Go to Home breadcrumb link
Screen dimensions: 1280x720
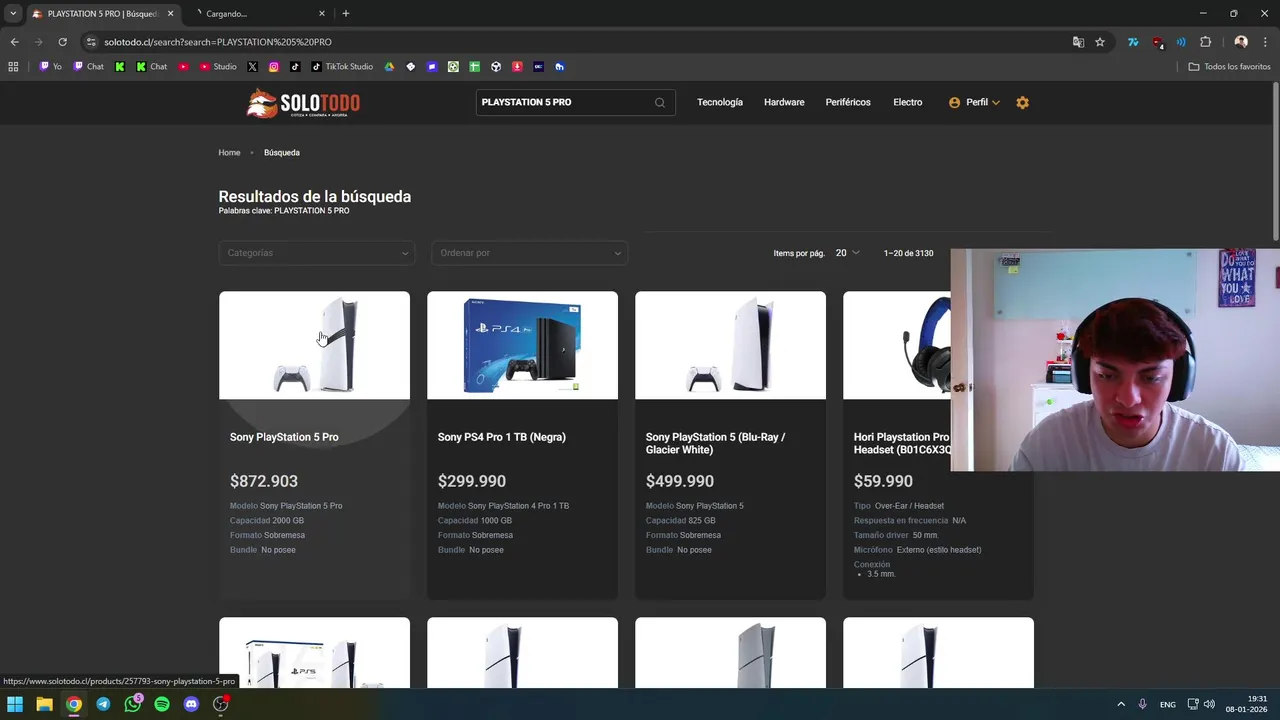coord(229,153)
